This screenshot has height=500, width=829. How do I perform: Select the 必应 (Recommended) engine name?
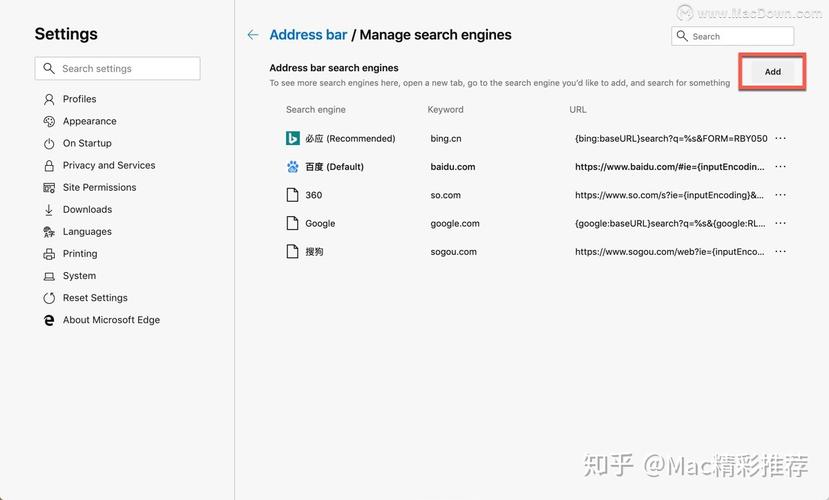pos(350,138)
